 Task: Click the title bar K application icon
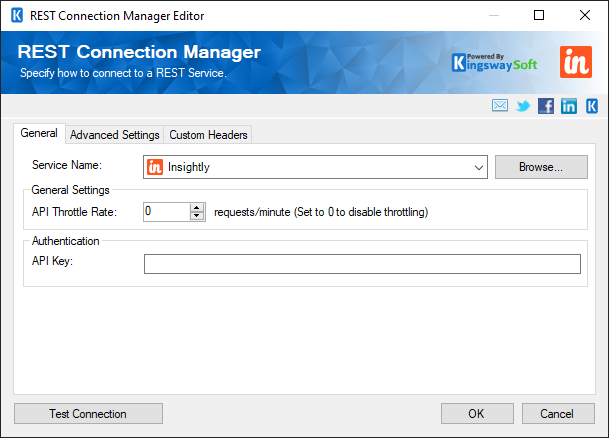pos(17,16)
